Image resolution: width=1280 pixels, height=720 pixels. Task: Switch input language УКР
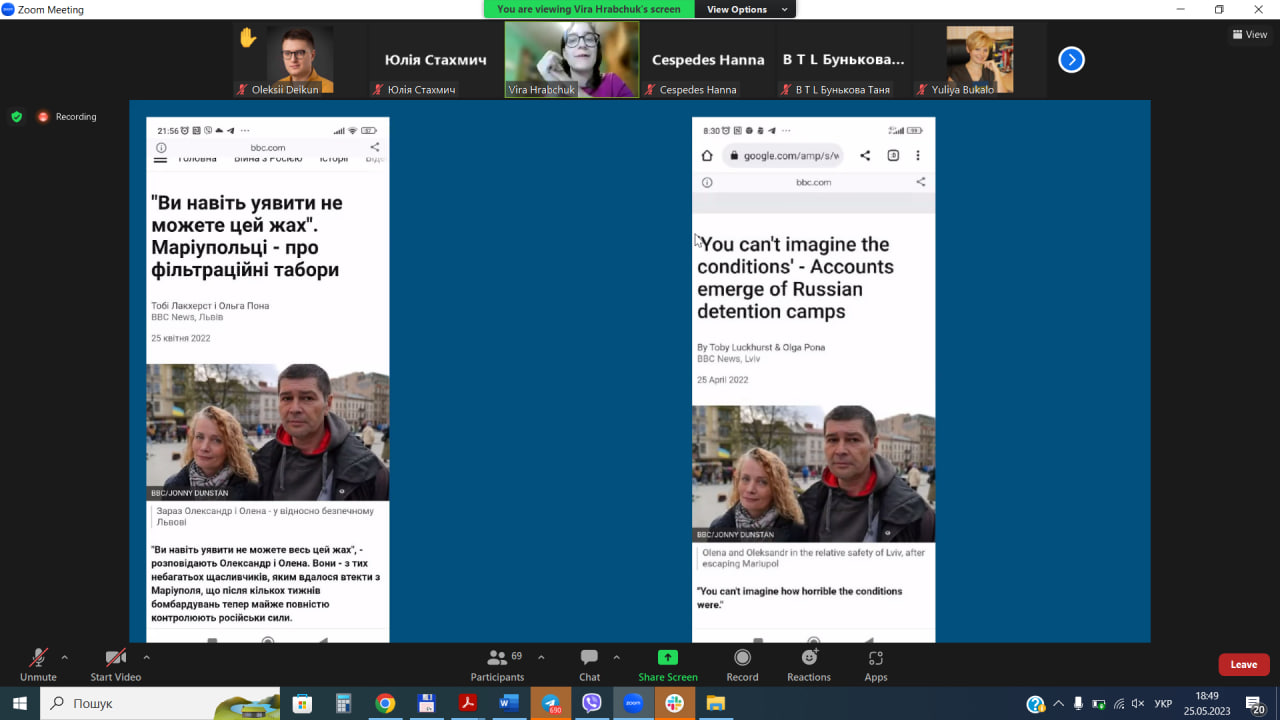(1163, 703)
